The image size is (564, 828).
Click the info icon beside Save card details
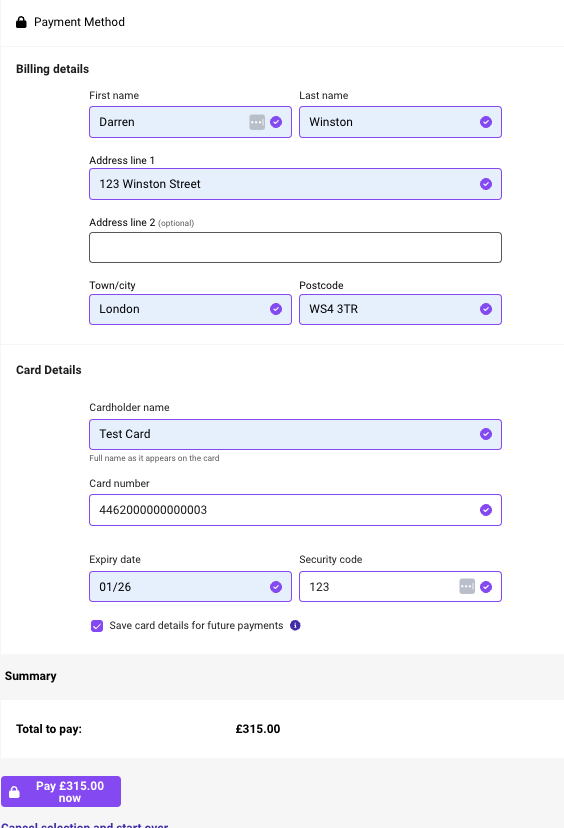pyautogui.click(x=295, y=625)
